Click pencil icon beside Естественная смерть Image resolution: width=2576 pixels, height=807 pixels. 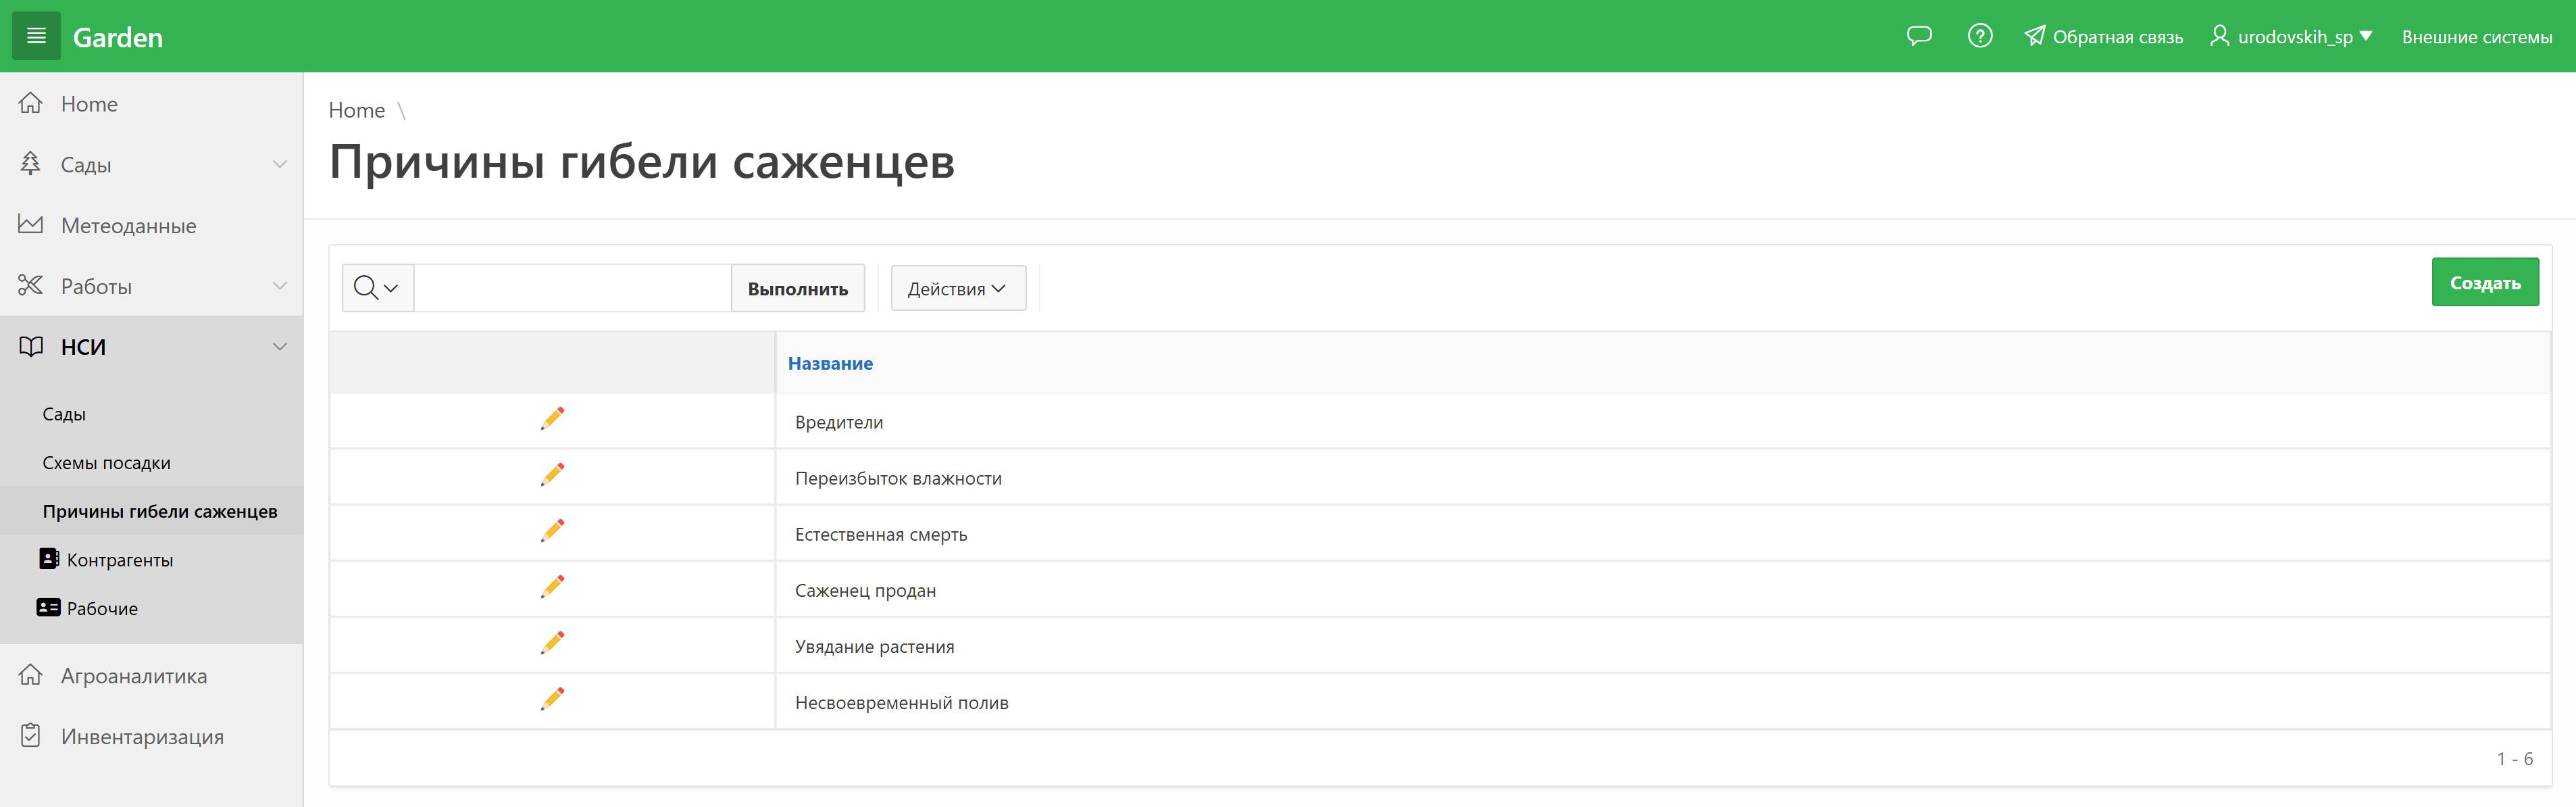(552, 531)
